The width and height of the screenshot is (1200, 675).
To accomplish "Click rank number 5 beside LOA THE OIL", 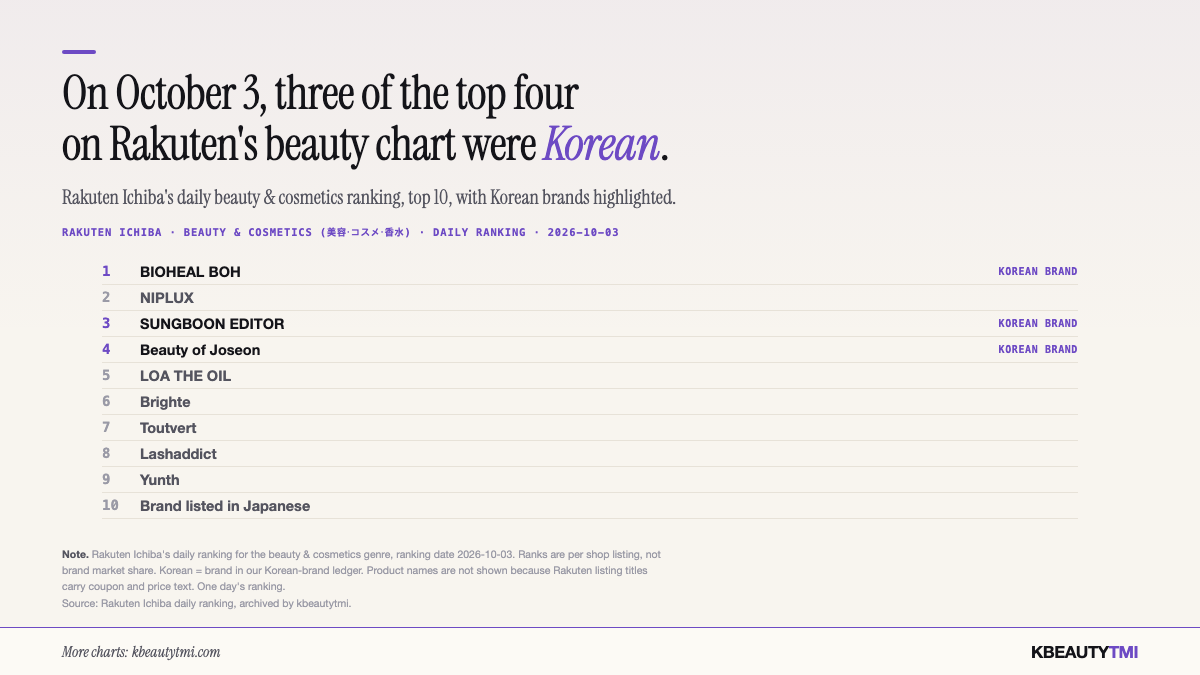I will coord(106,375).
